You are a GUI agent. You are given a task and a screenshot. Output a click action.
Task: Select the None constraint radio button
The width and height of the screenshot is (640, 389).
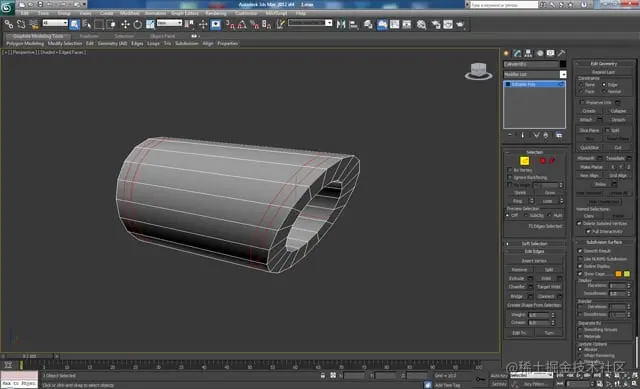[x=581, y=84]
